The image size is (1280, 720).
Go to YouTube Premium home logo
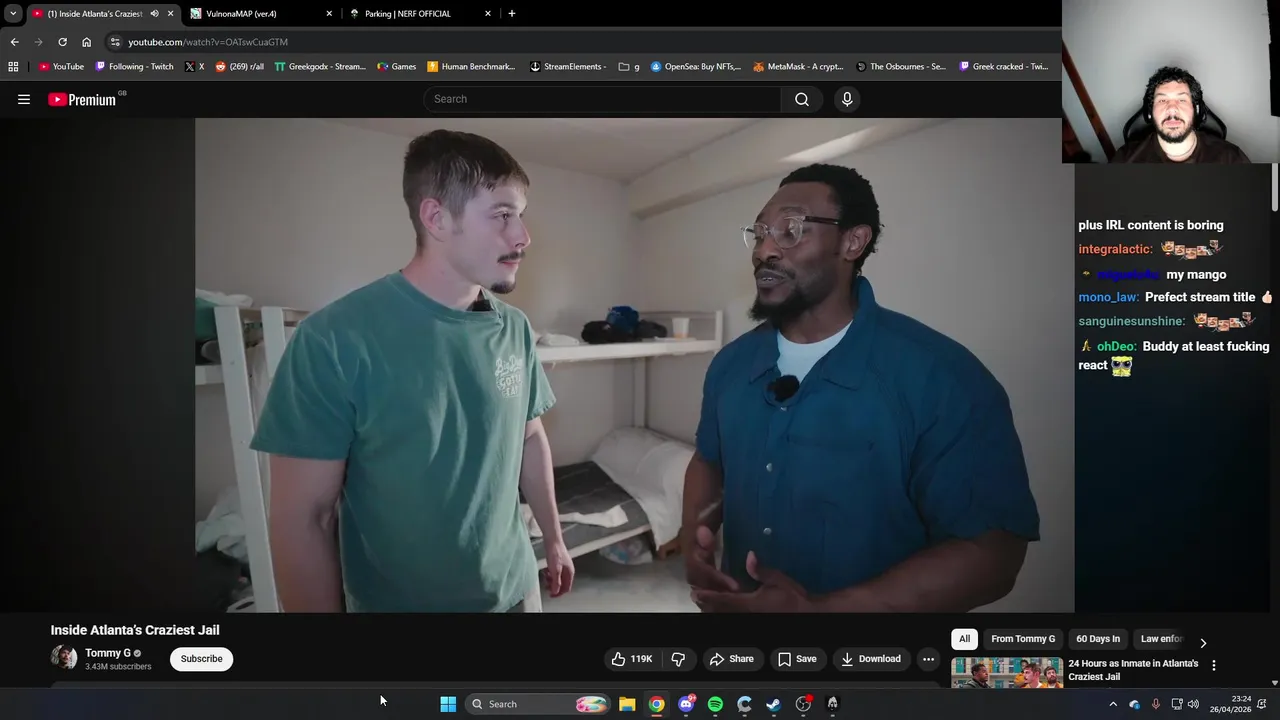tap(82, 99)
